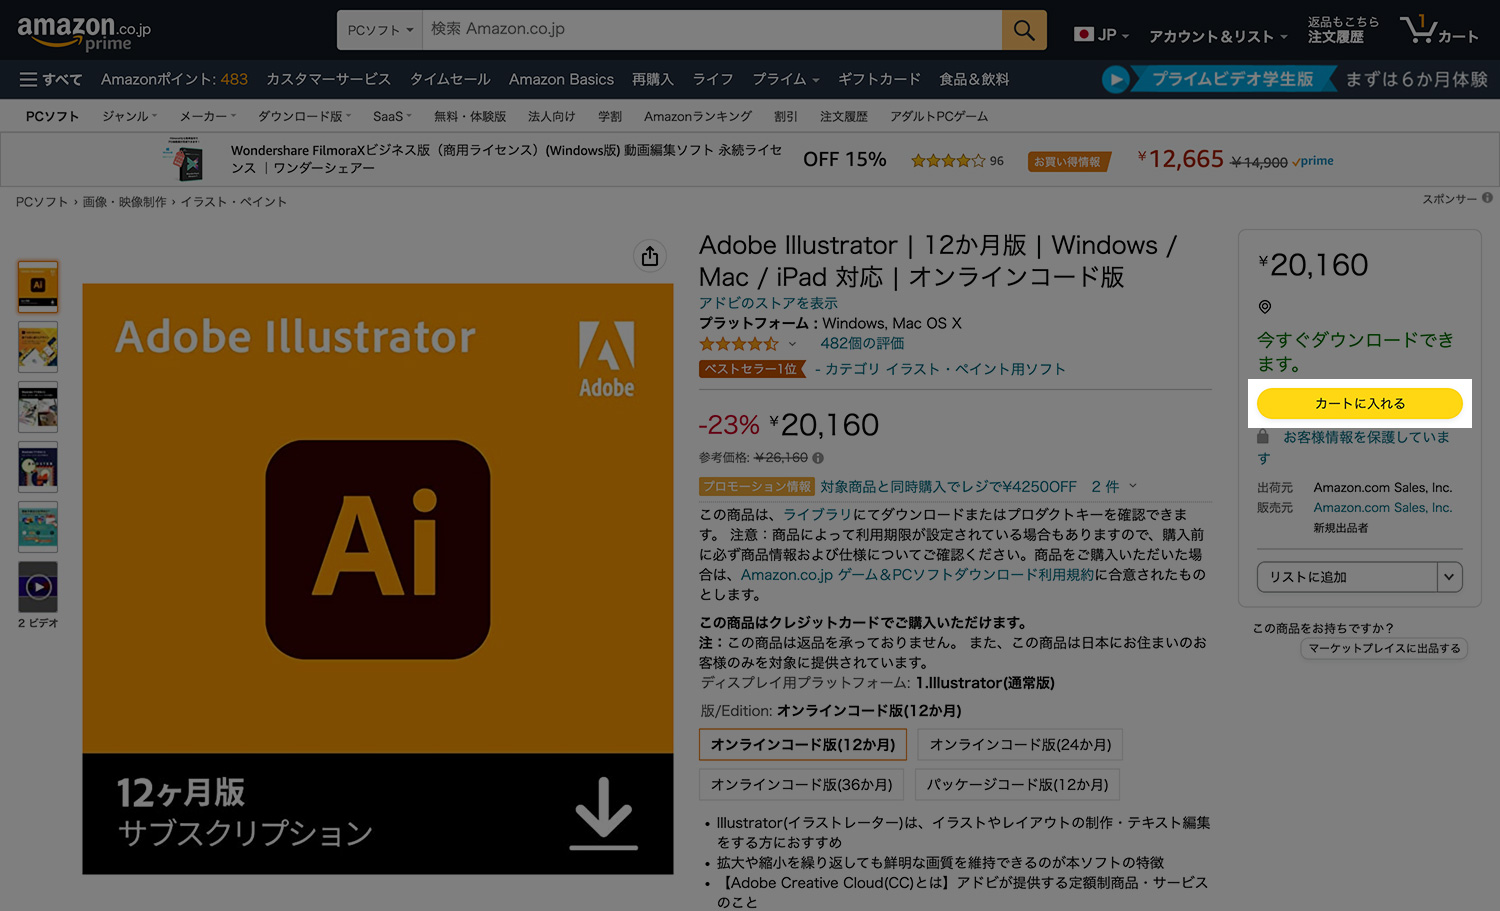Open the PCソフト search category dropdown
The width and height of the screenshot is (1500, 911).
[380, 30]
